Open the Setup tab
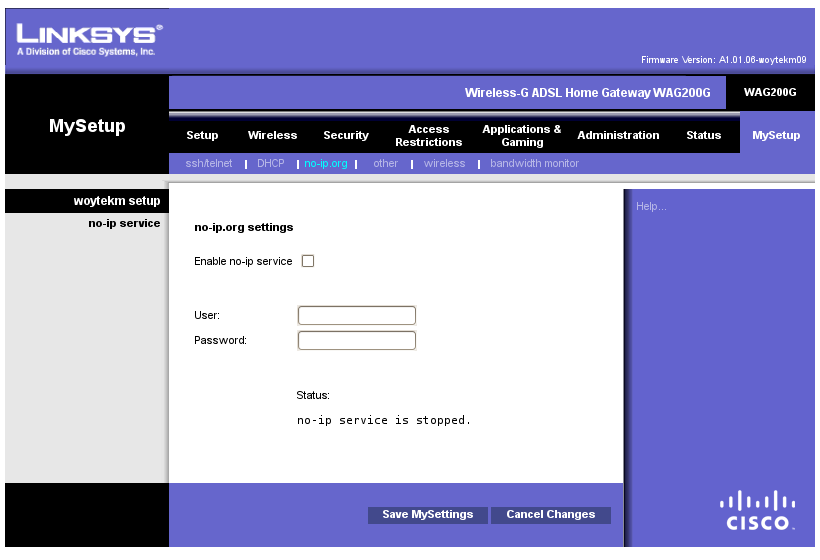Viewport: 820px width, 560px height. click(202, 136)
